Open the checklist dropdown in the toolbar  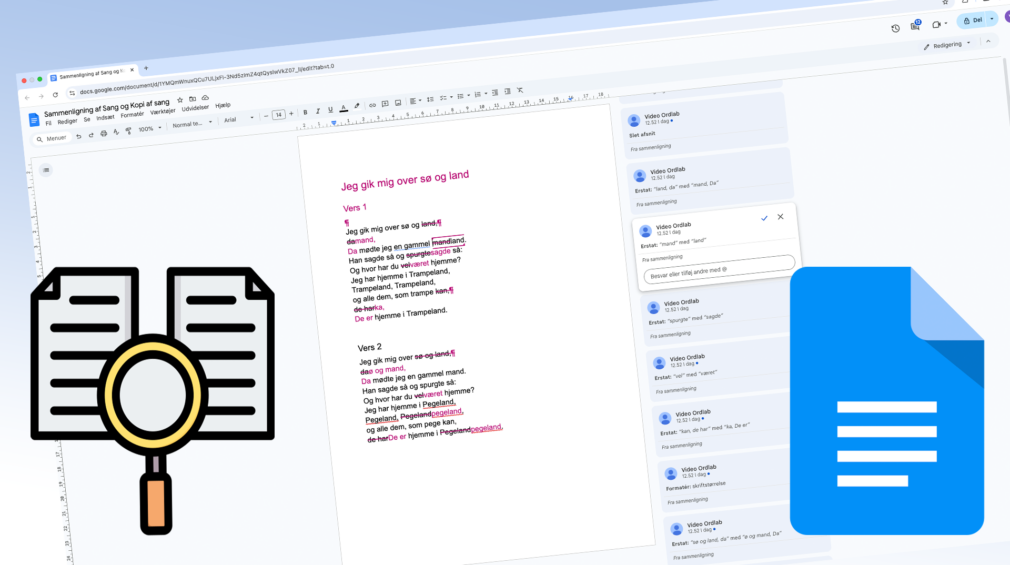click(446, 98)
